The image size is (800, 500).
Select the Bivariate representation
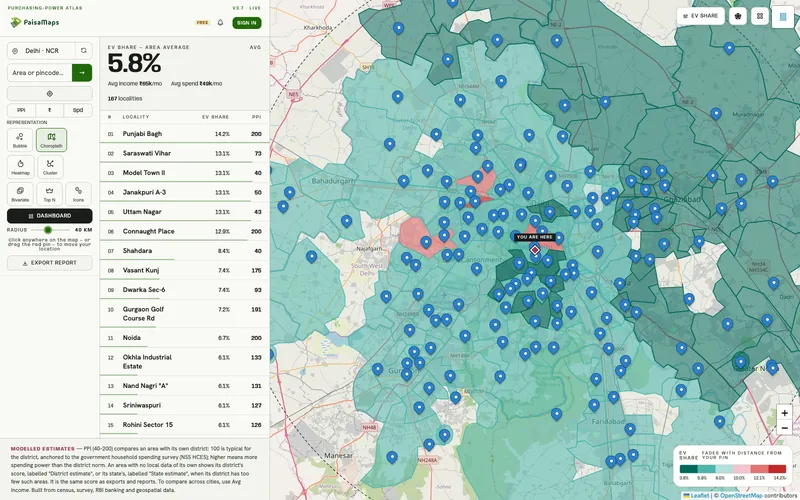pos(20,194)
